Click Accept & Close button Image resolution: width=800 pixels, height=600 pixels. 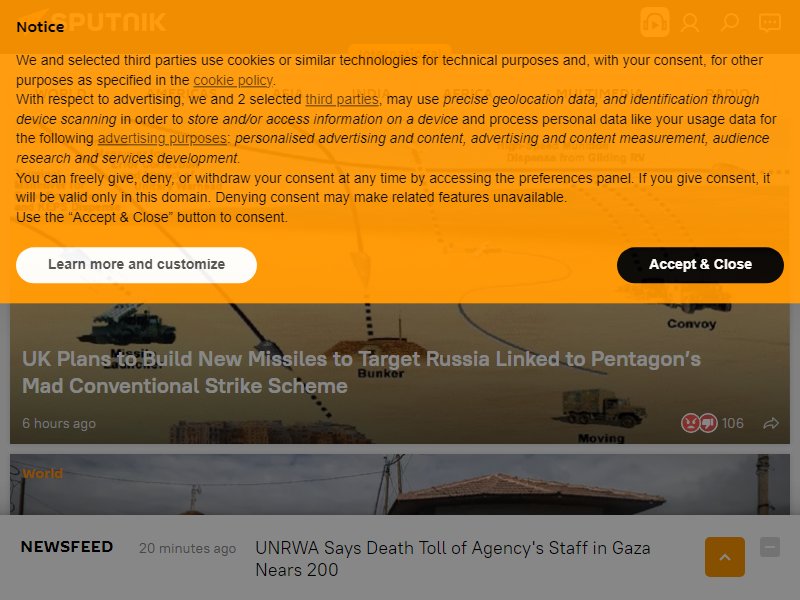[700, 265]
